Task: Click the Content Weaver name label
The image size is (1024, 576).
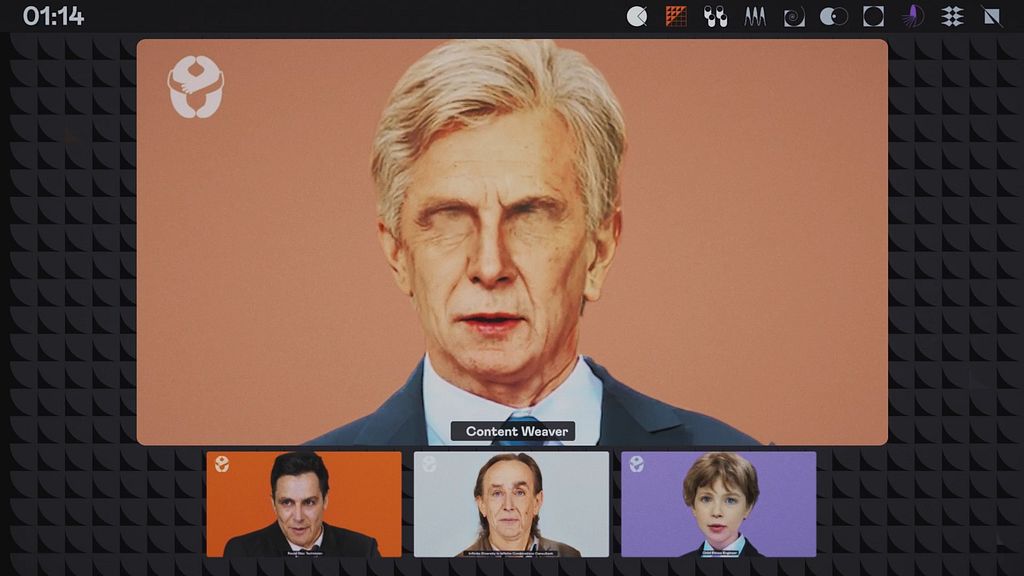Action: (513, 431)
